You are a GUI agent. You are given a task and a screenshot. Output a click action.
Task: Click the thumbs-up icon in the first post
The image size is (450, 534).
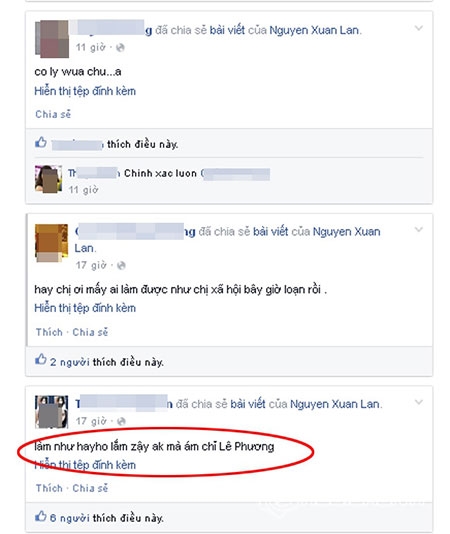tap(41, 142)
